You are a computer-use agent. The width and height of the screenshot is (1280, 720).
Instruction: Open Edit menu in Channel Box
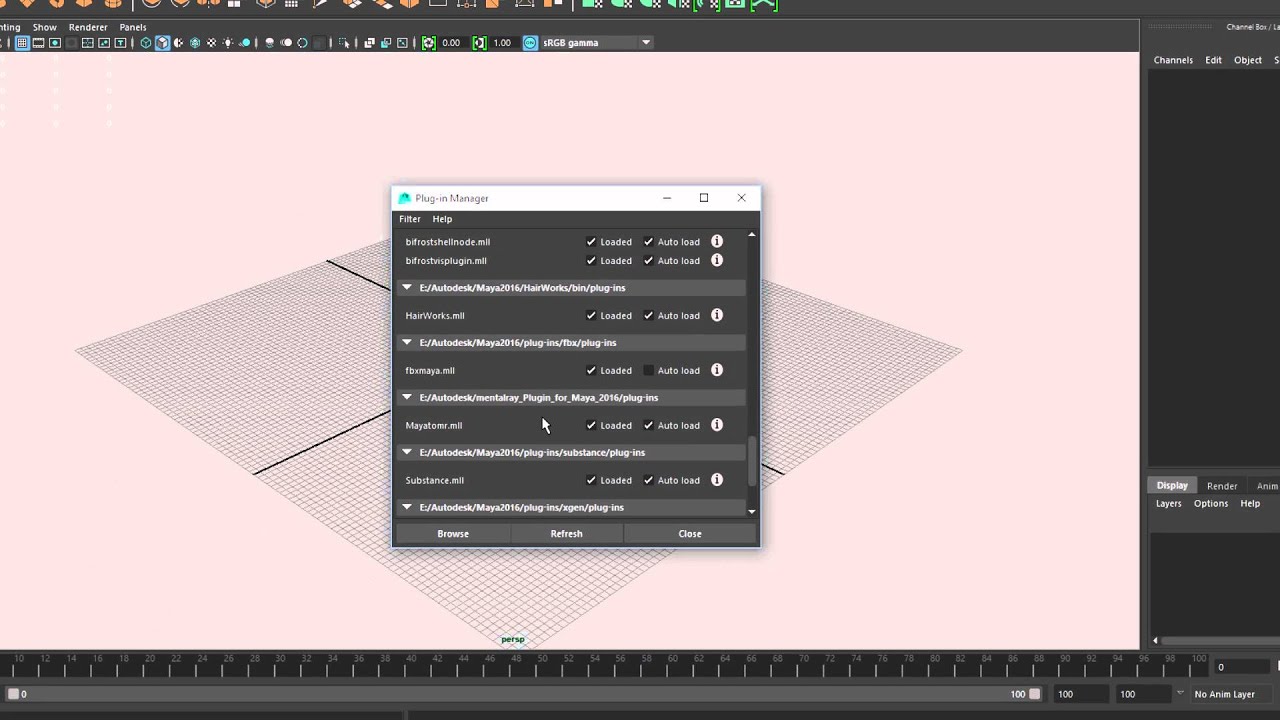tap(1213, 60)
